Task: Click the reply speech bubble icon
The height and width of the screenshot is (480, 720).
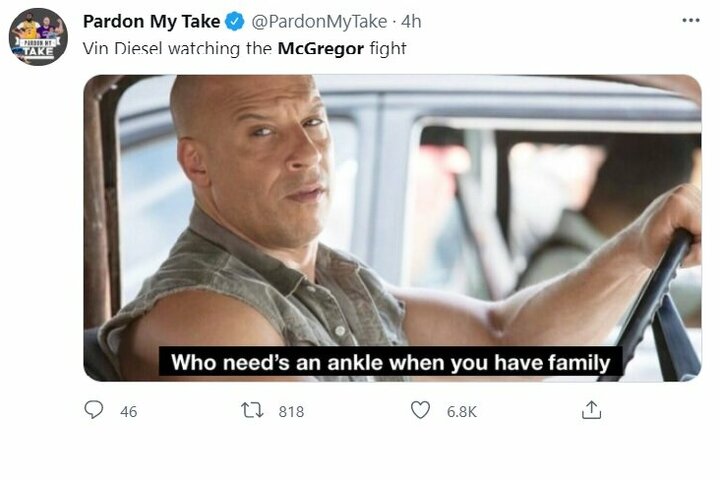Action: [94, 410]
